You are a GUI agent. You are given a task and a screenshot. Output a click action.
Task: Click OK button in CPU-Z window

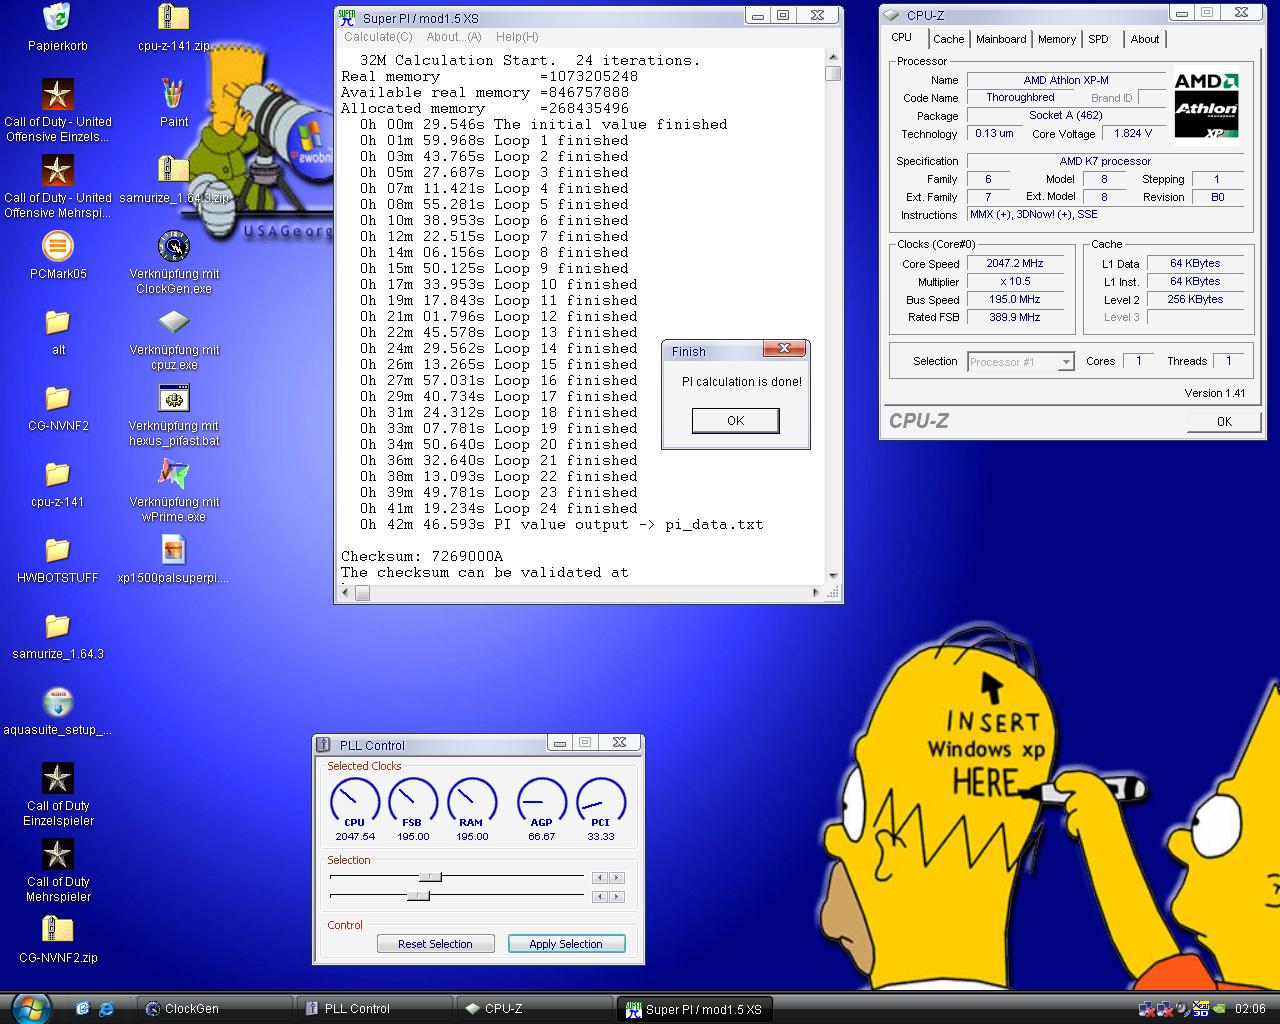point(1224,421)
